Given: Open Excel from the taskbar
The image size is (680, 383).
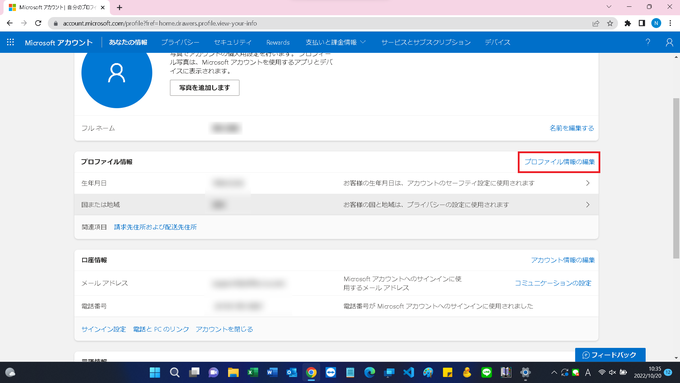Looking at the screenshot, I should pos(252,372).
